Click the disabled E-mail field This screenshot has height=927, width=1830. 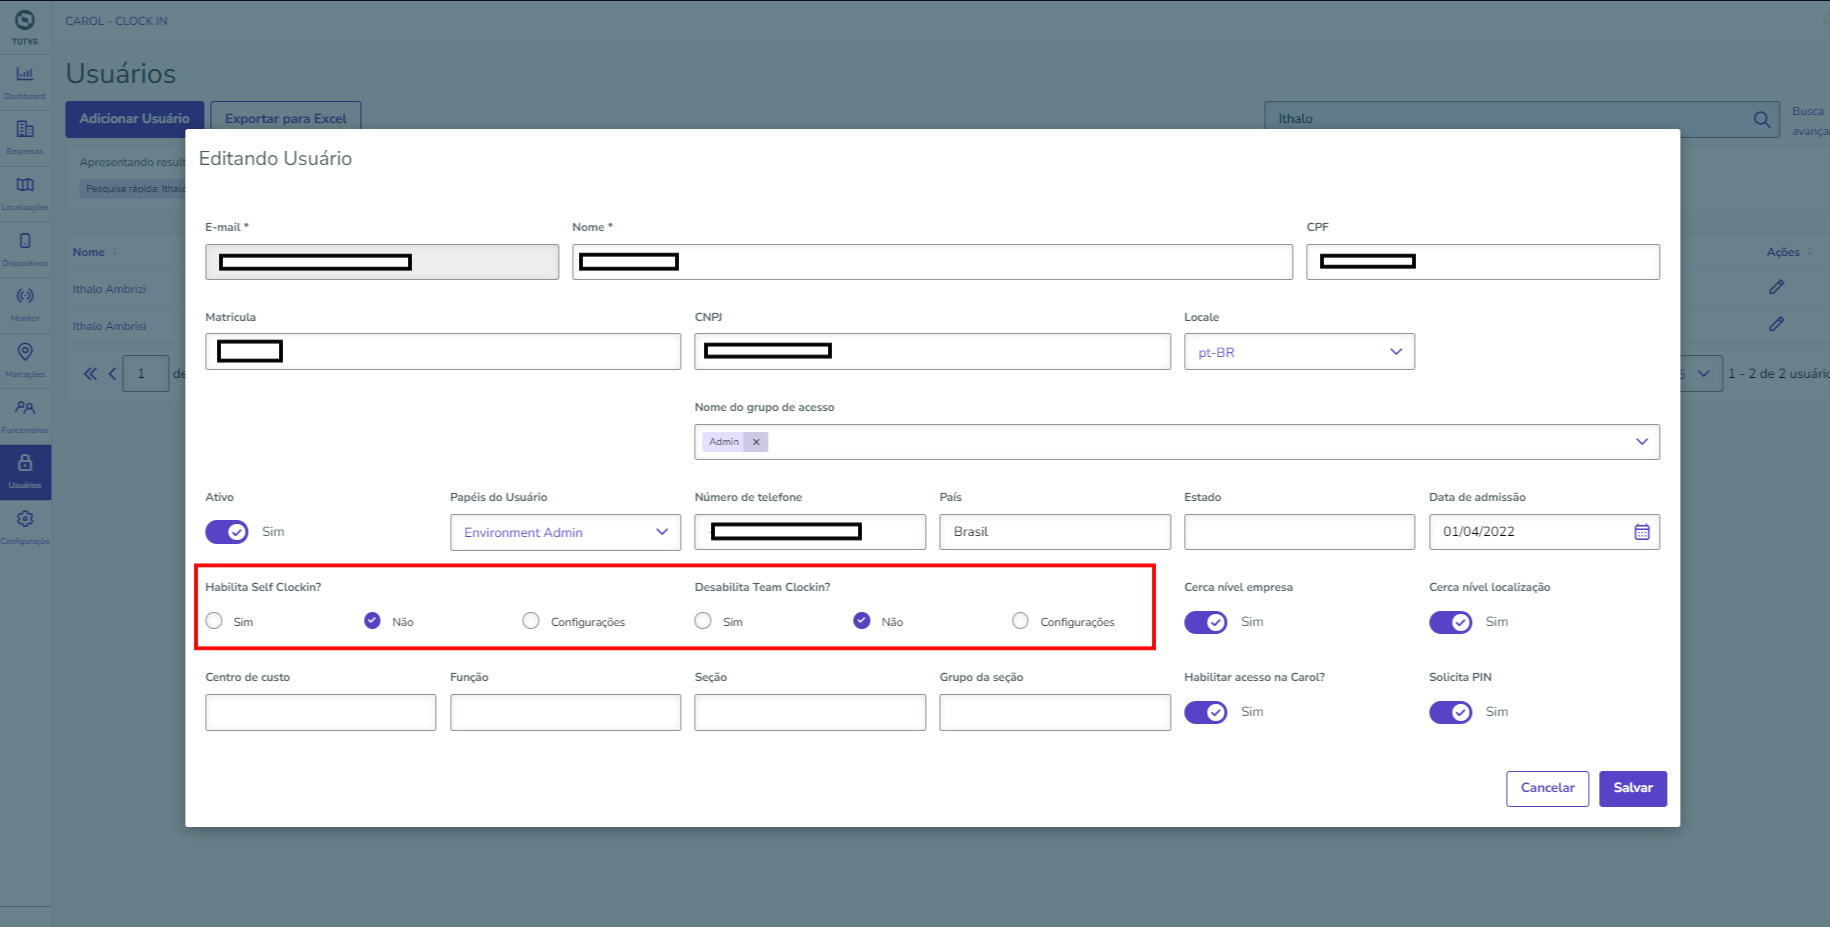coord(382,262)
